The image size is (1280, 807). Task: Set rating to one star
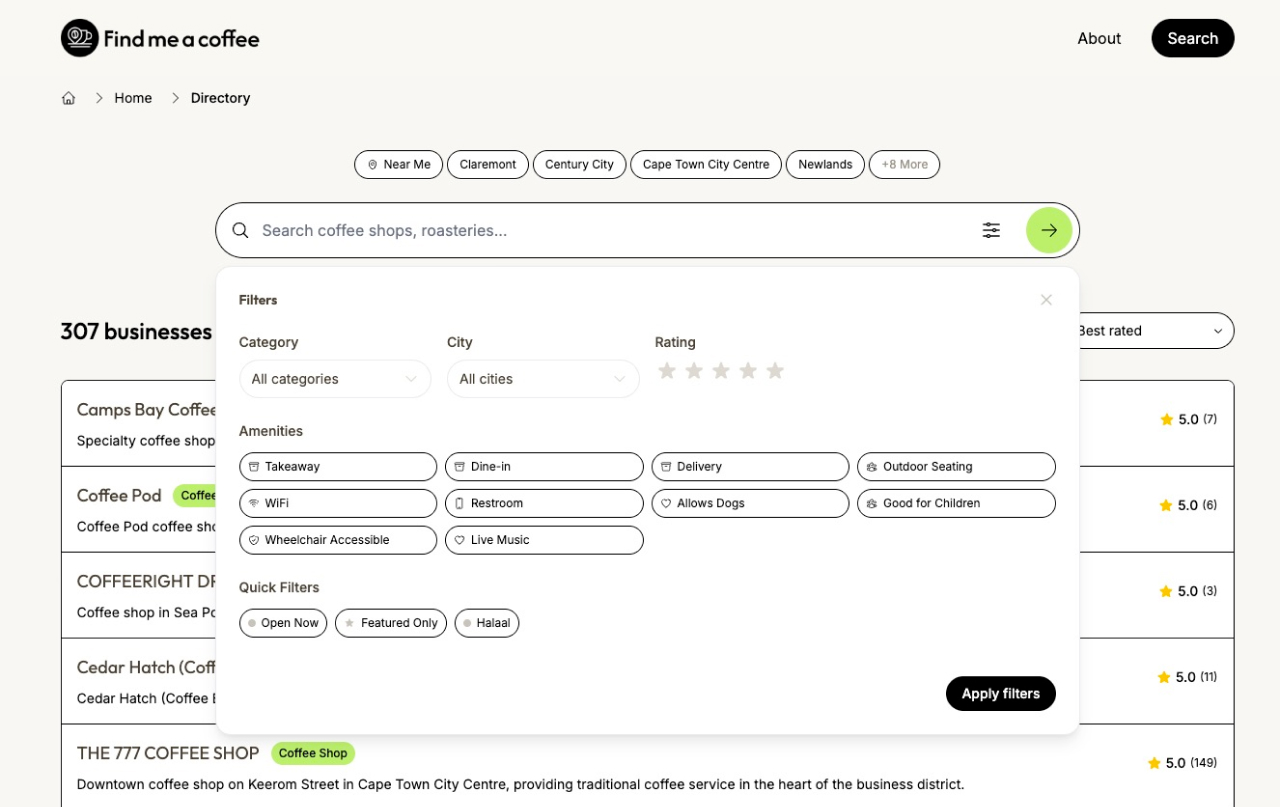pos(667,371)
